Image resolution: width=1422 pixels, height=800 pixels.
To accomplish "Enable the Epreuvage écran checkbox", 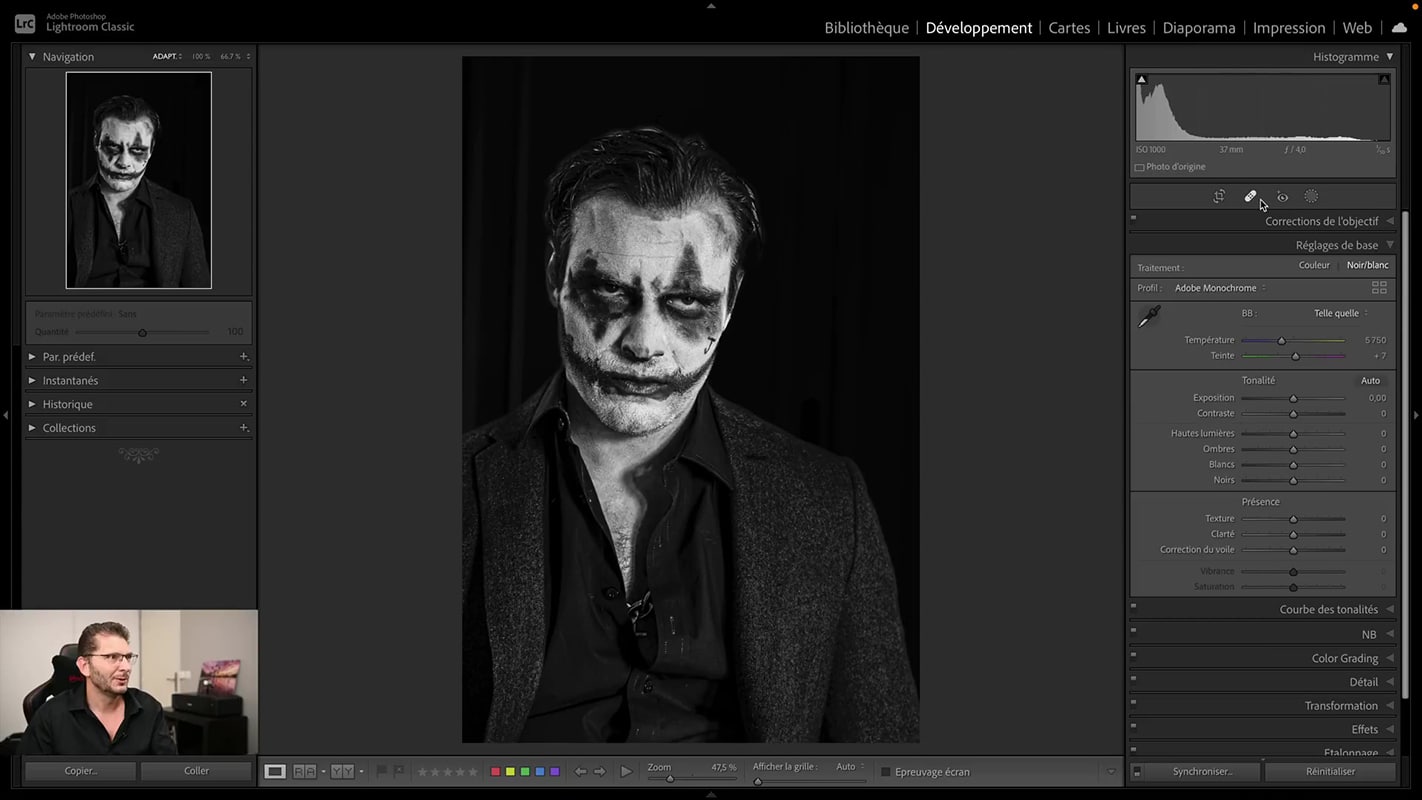I will 885,771.
